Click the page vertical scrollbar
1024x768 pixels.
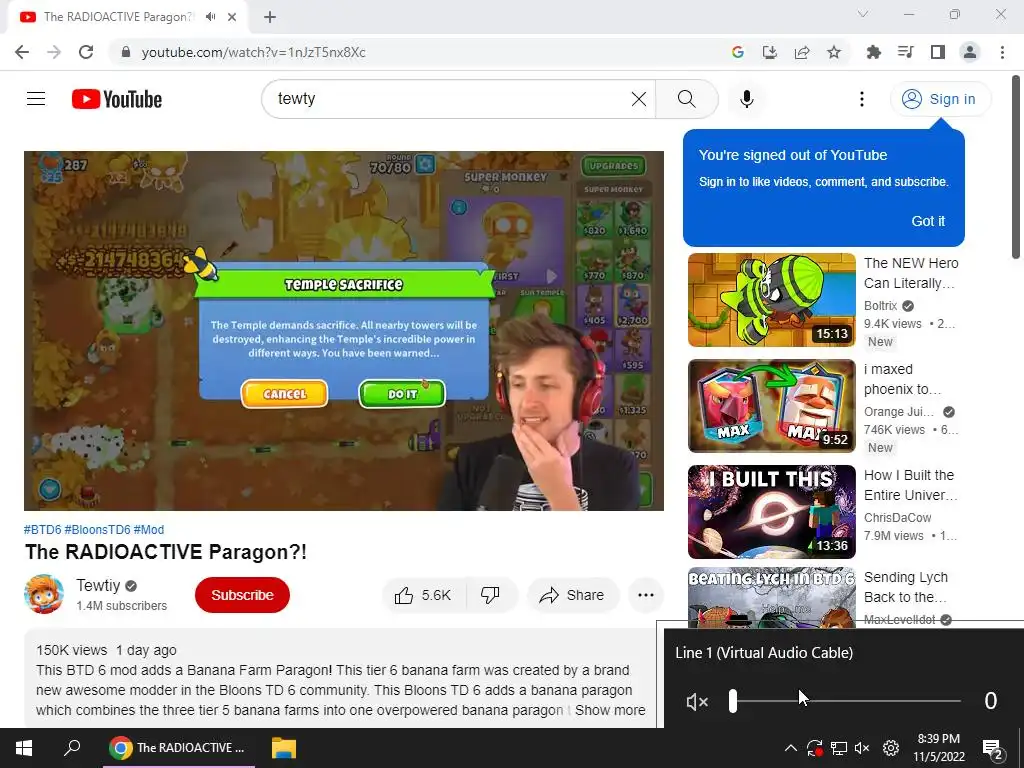click(x=1016, y=167)
